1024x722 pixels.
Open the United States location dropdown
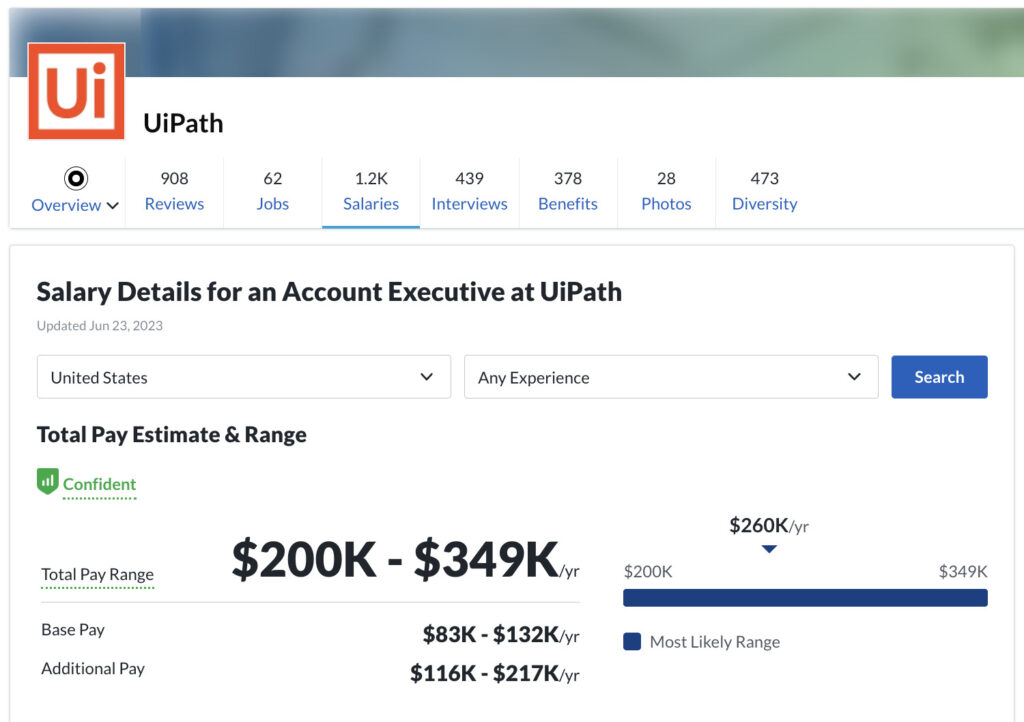point(243,377)
